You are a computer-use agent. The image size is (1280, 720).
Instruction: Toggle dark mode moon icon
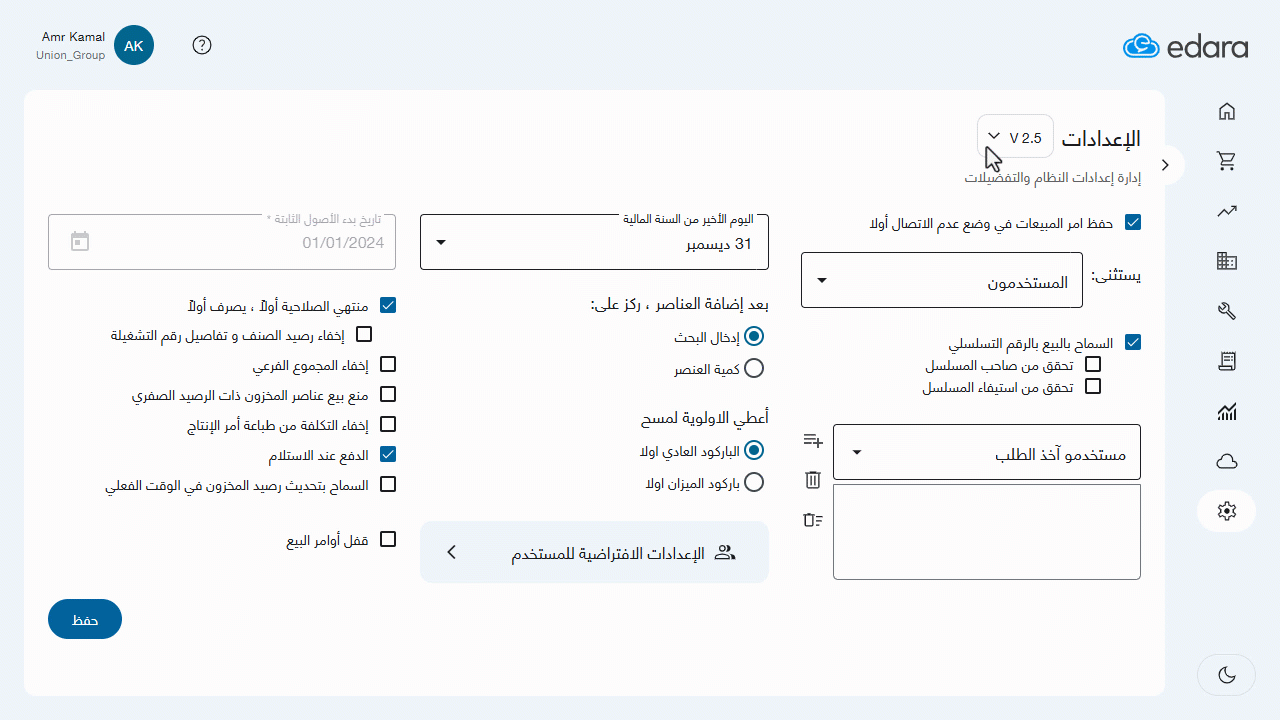[1227, 675]
